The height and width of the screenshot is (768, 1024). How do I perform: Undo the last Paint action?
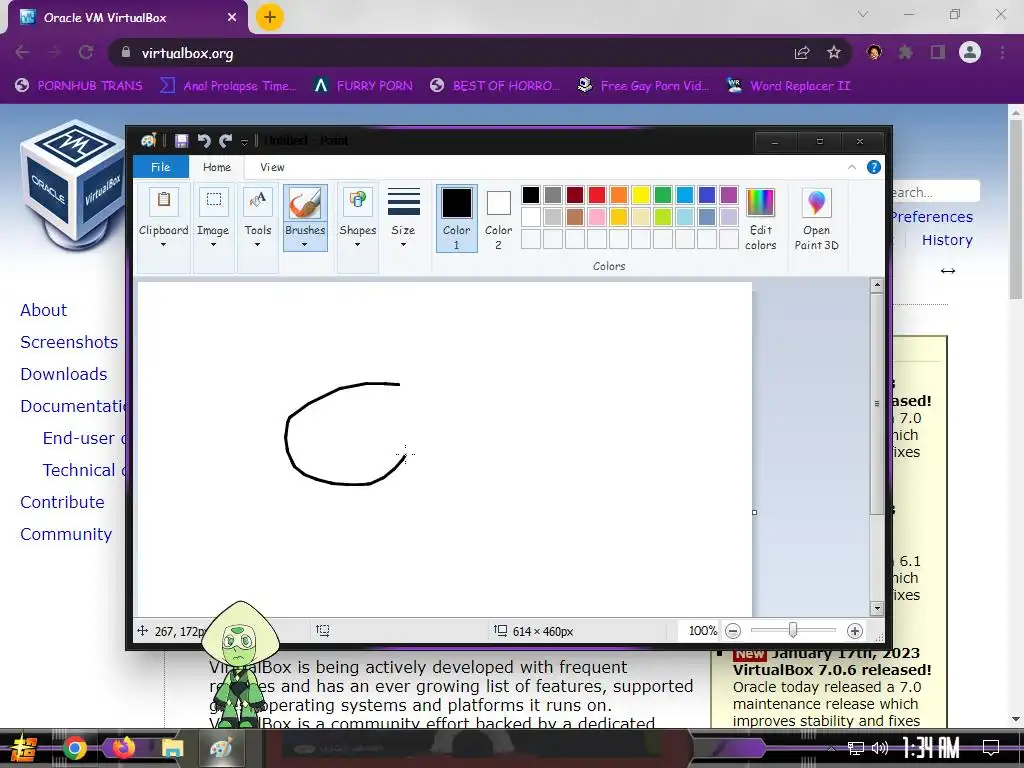pos(204,140)
